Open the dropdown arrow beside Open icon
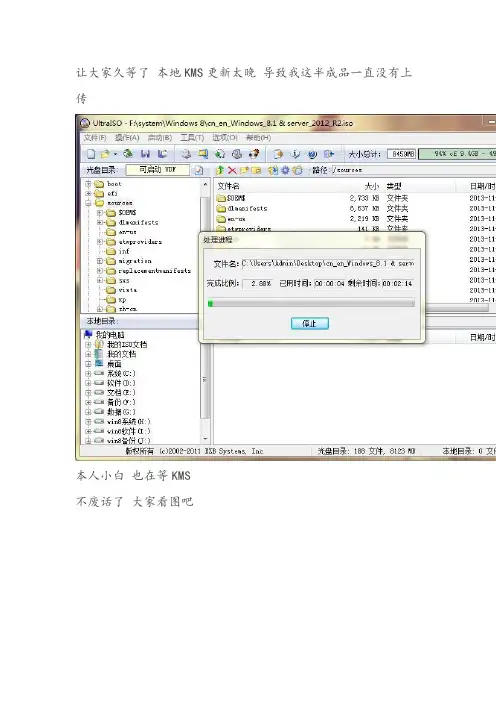The width and height of the screenshot is (496, 702). coord(115,154)
